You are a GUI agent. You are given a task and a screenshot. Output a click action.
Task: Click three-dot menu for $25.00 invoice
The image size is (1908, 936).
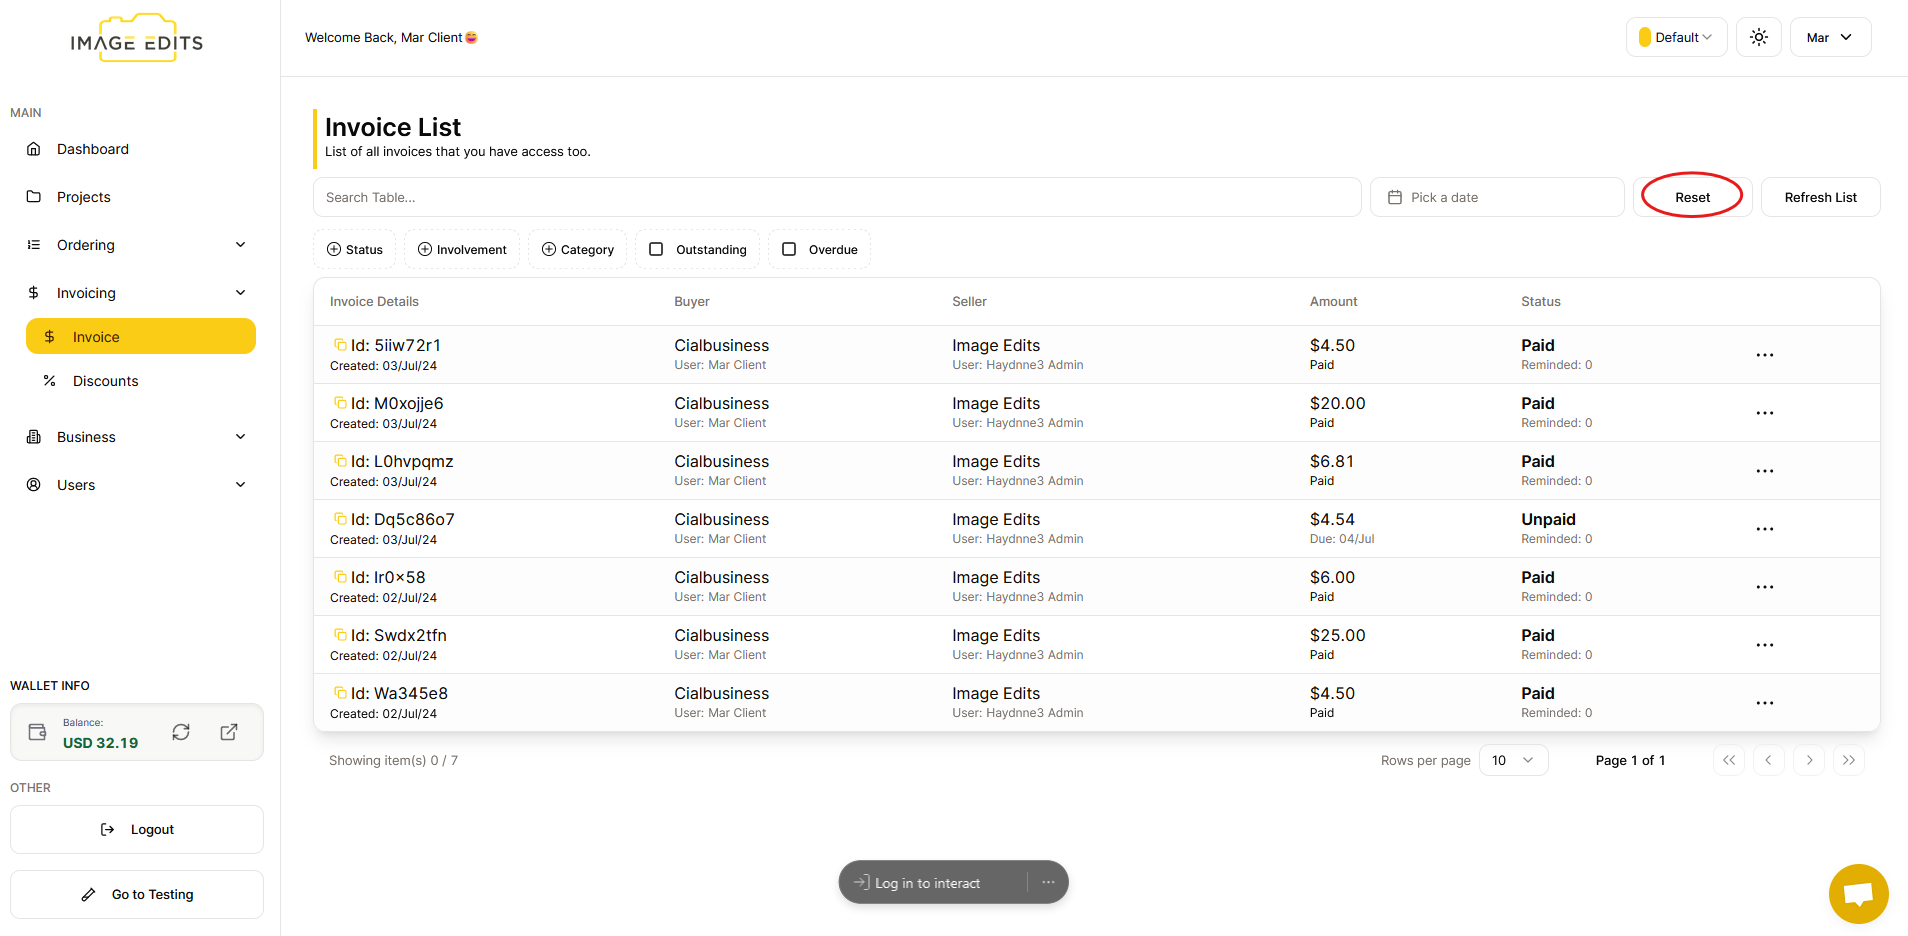[1764, 645]
